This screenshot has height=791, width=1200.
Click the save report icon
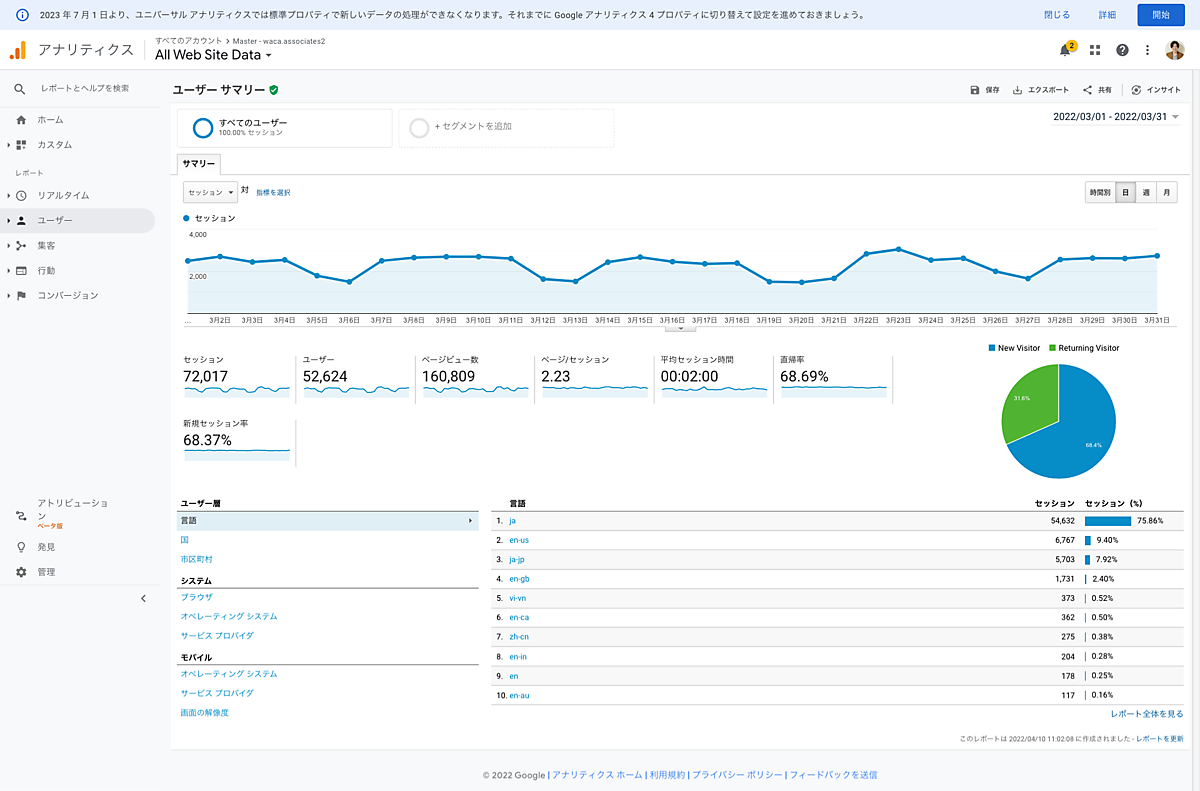tap(975, 90)
